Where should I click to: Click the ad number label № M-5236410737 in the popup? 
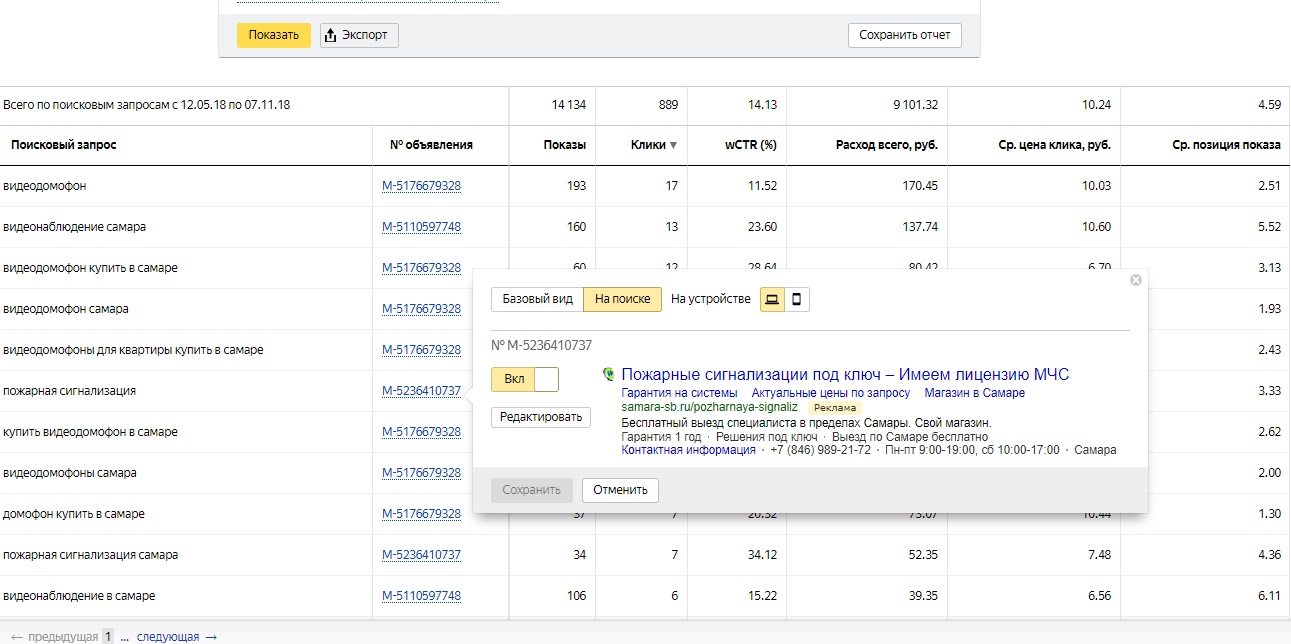[542, 345]
